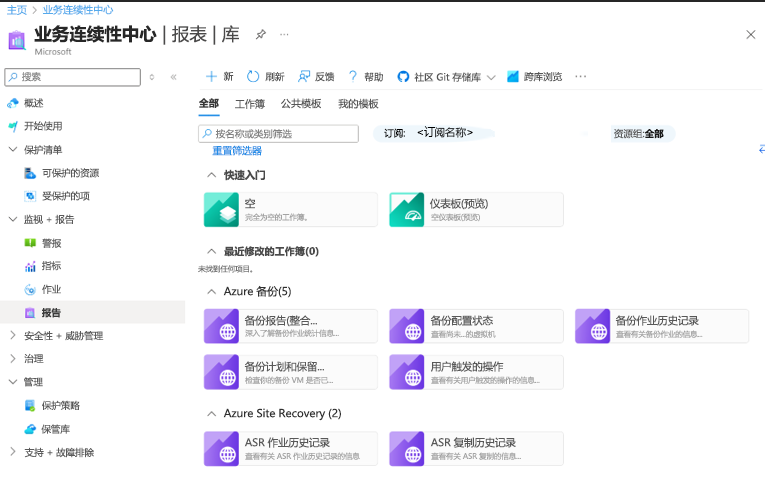Image resolution: width=765 pixels, height=496 pixels.
Task: Click the 订阅 filter pill
Action: click(x=434, y=133)
